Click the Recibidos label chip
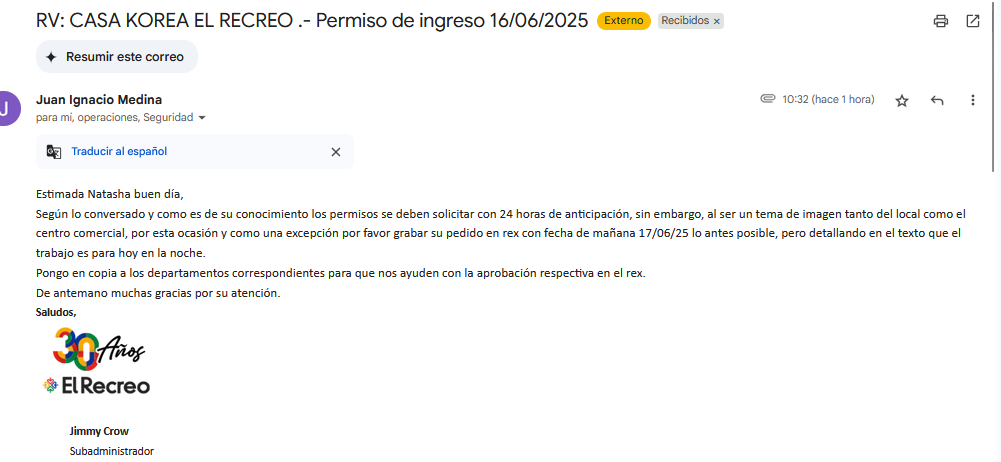The height and width of the screenshot is (462, 1001). 684,20
